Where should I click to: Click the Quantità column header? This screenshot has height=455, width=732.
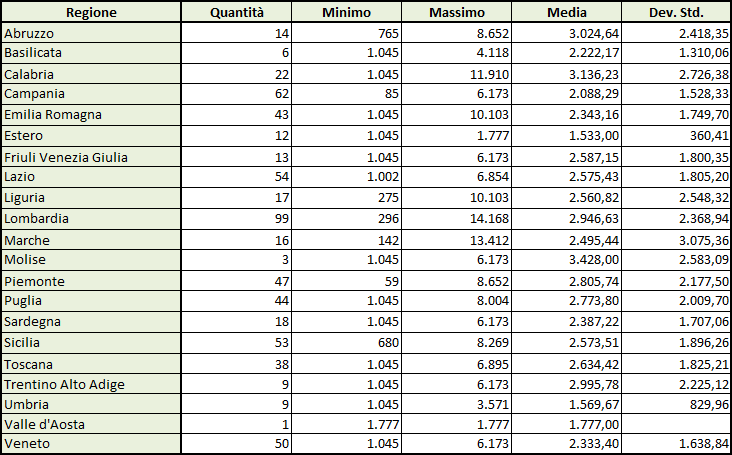[x=236, y=12]
